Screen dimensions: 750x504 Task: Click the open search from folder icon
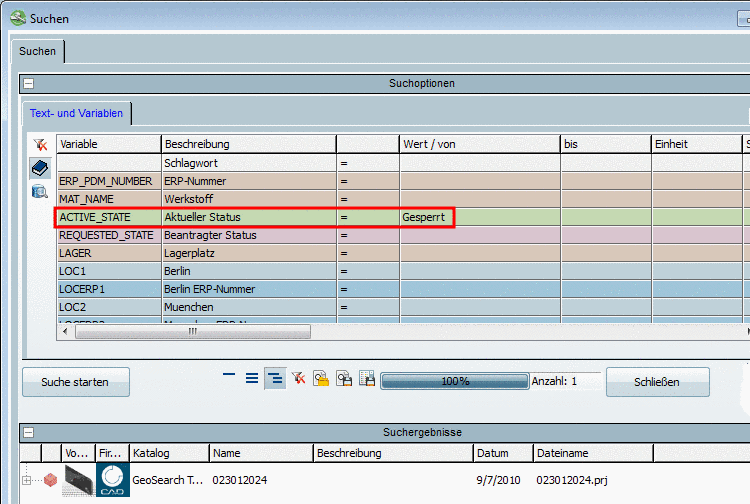tap(321, 379)
